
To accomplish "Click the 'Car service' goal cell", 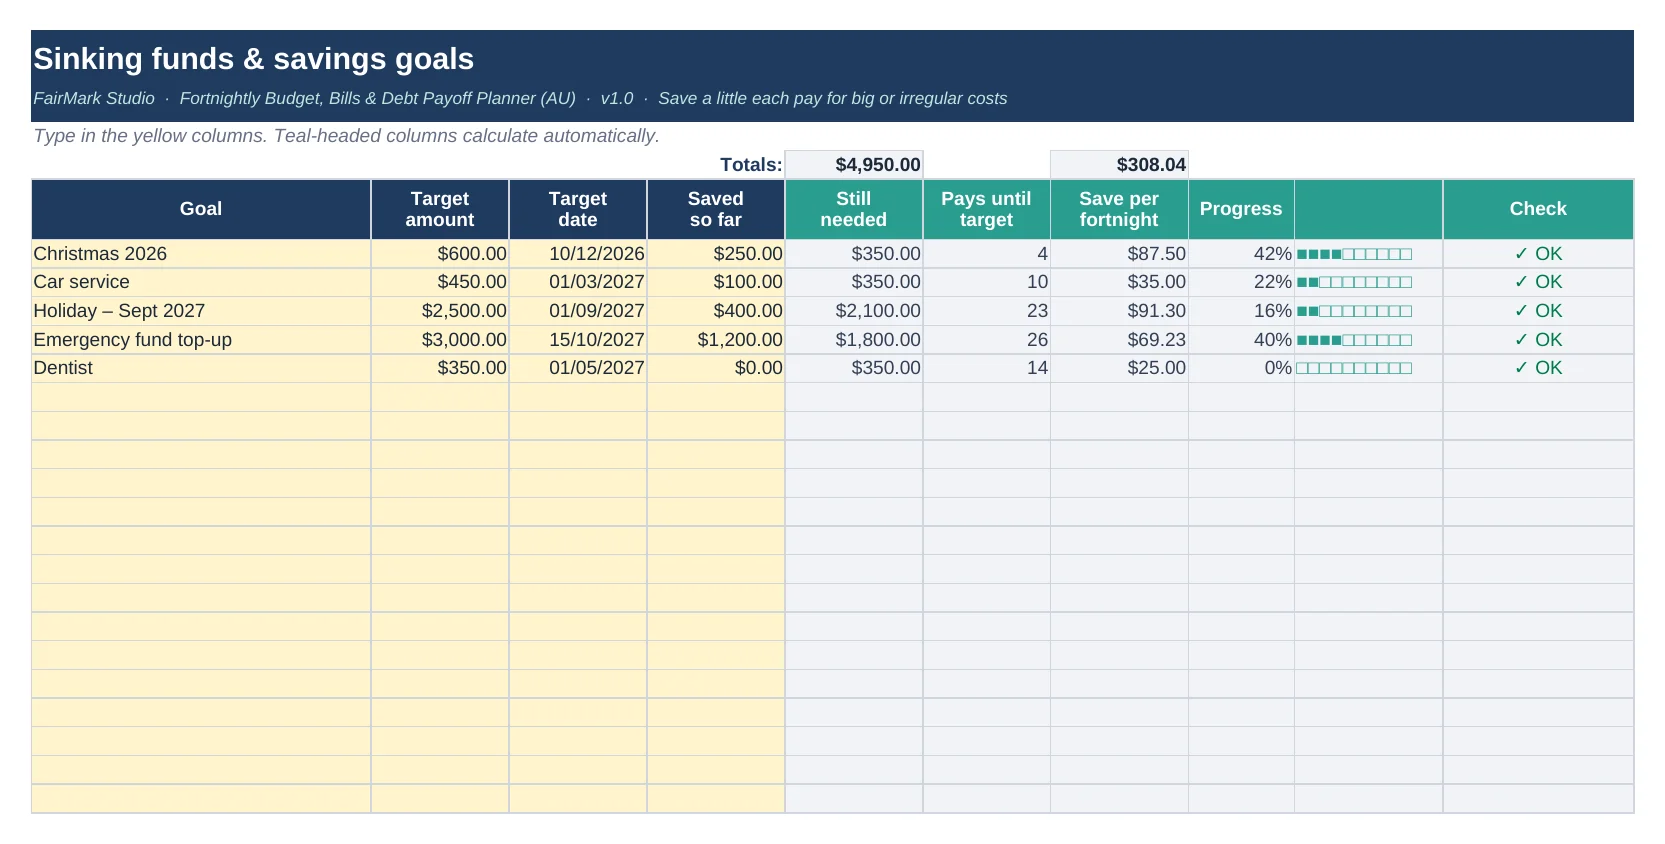I will 201,282.
